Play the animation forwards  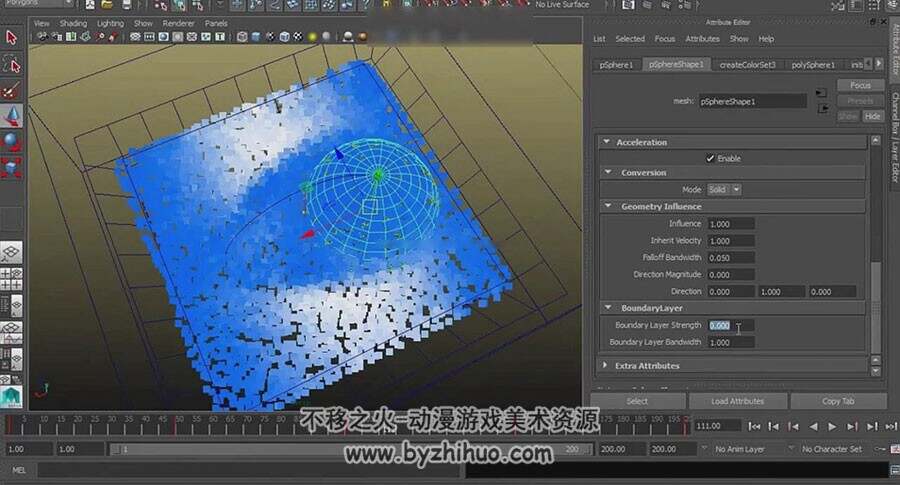tap(832, 426)
